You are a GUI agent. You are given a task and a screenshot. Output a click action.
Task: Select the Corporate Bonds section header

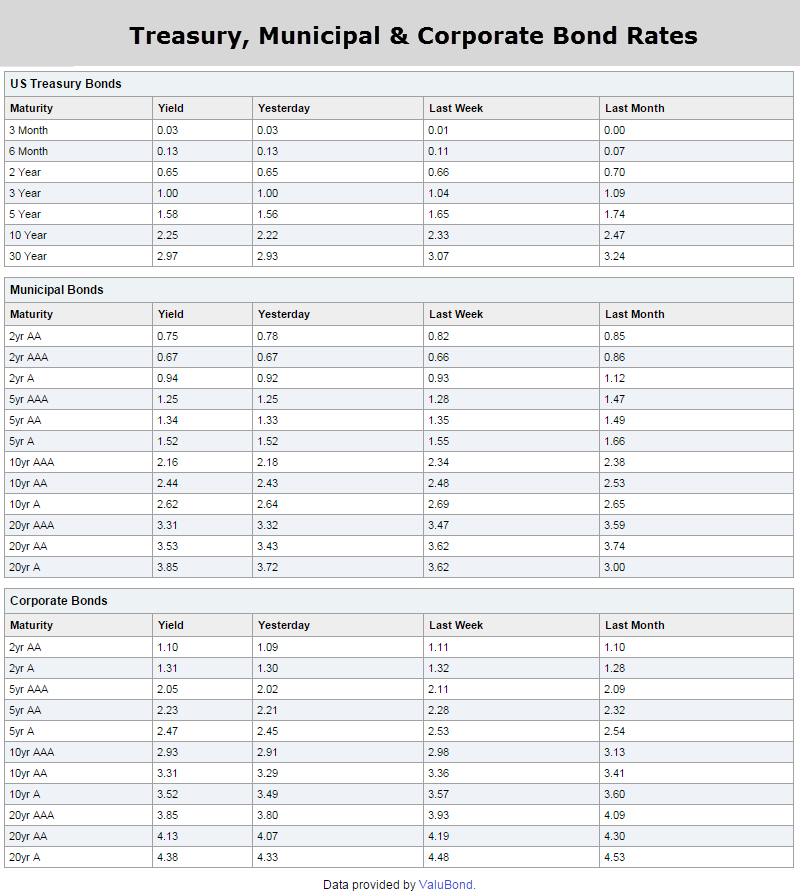pos(59,601)
